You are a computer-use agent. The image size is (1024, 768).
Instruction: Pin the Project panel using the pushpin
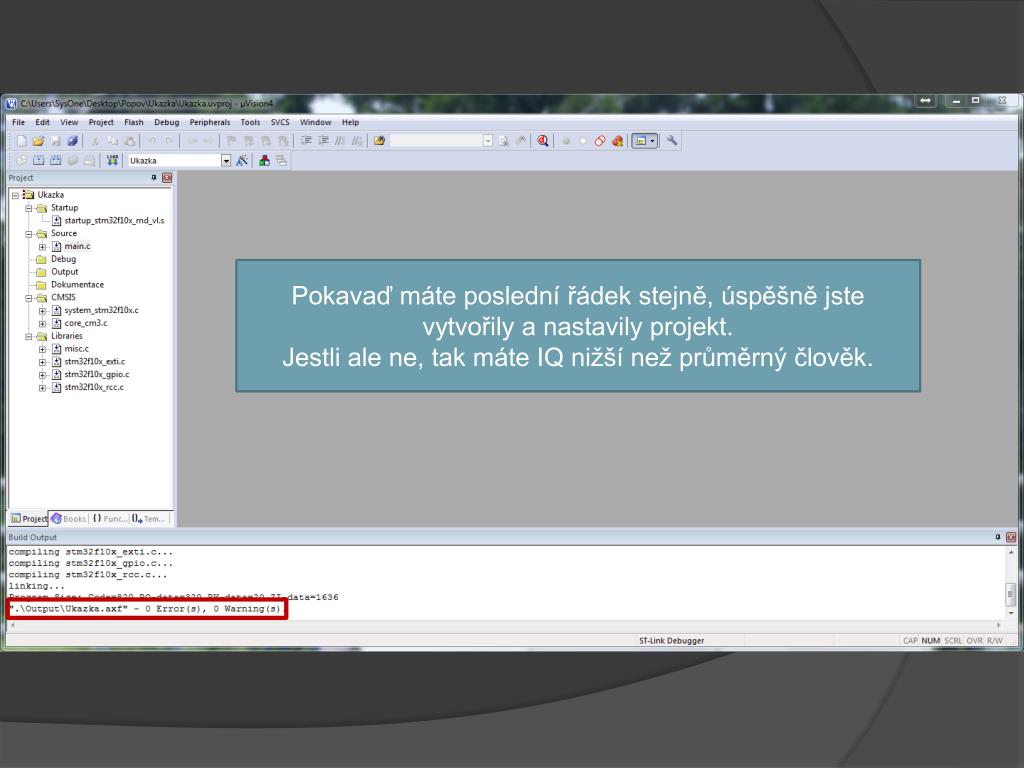(x=154, y=178)
